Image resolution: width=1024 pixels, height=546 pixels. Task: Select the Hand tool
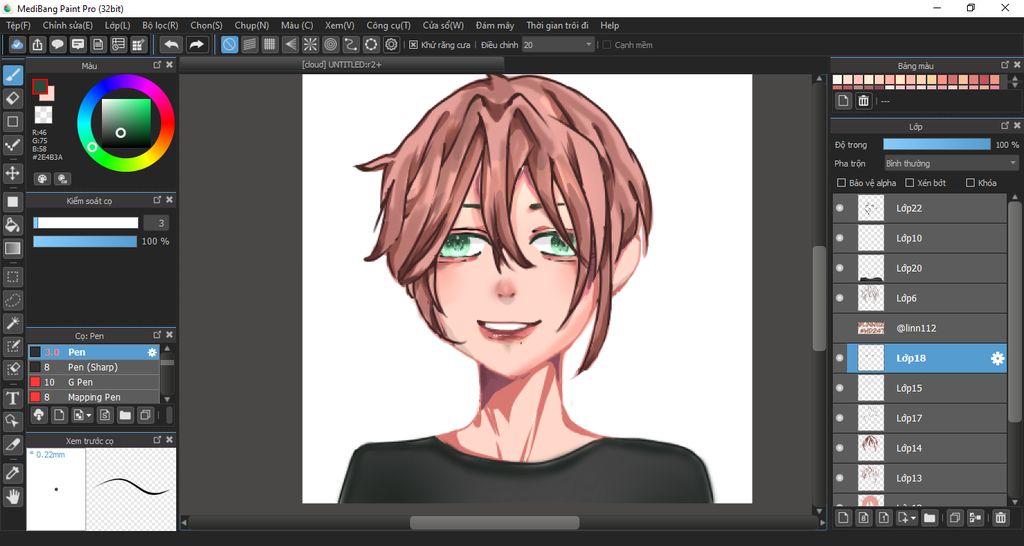(12, 496)
